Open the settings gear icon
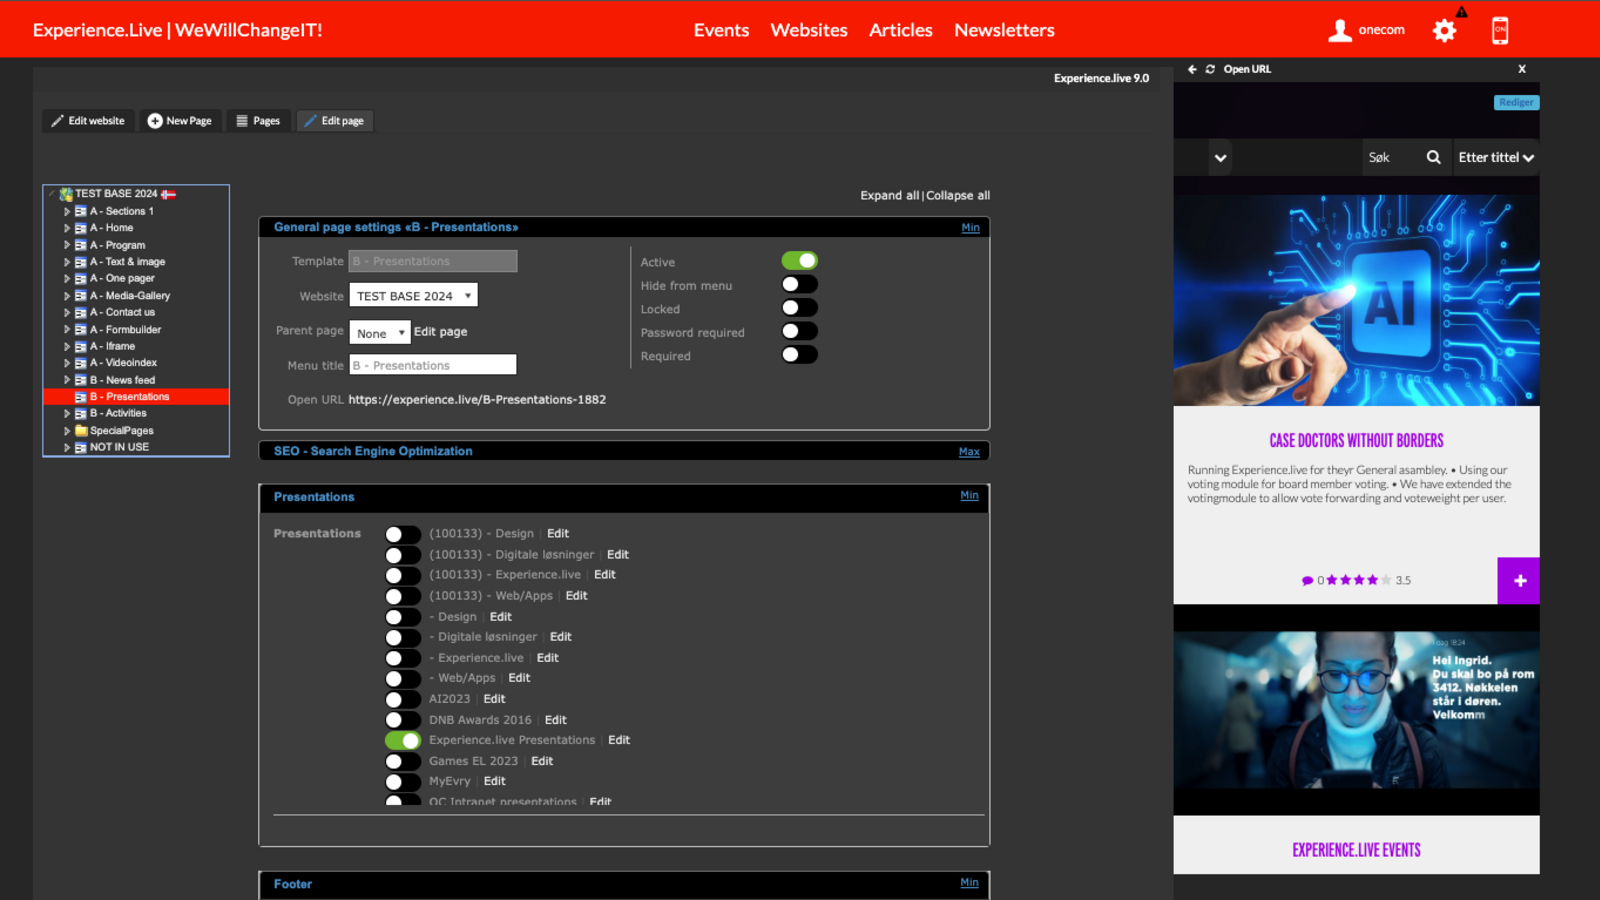Screen dimensions: 1600x900 click(x=1444, y=31)
